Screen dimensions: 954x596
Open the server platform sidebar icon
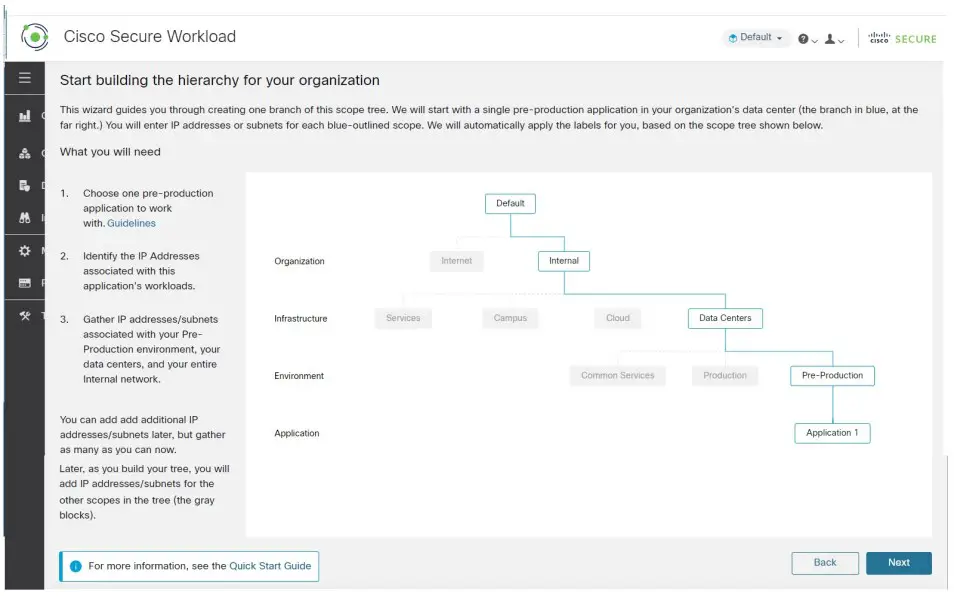coord(25,283)
